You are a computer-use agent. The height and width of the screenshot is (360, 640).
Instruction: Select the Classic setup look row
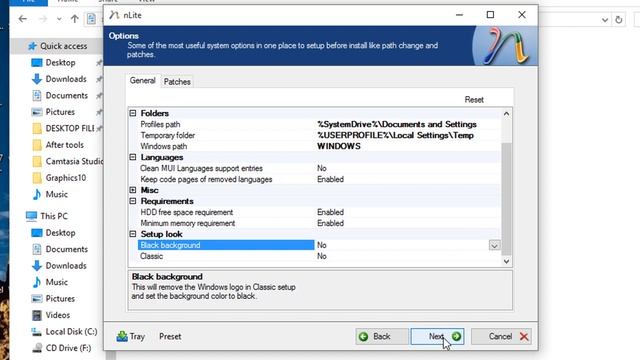click(319, 256)
